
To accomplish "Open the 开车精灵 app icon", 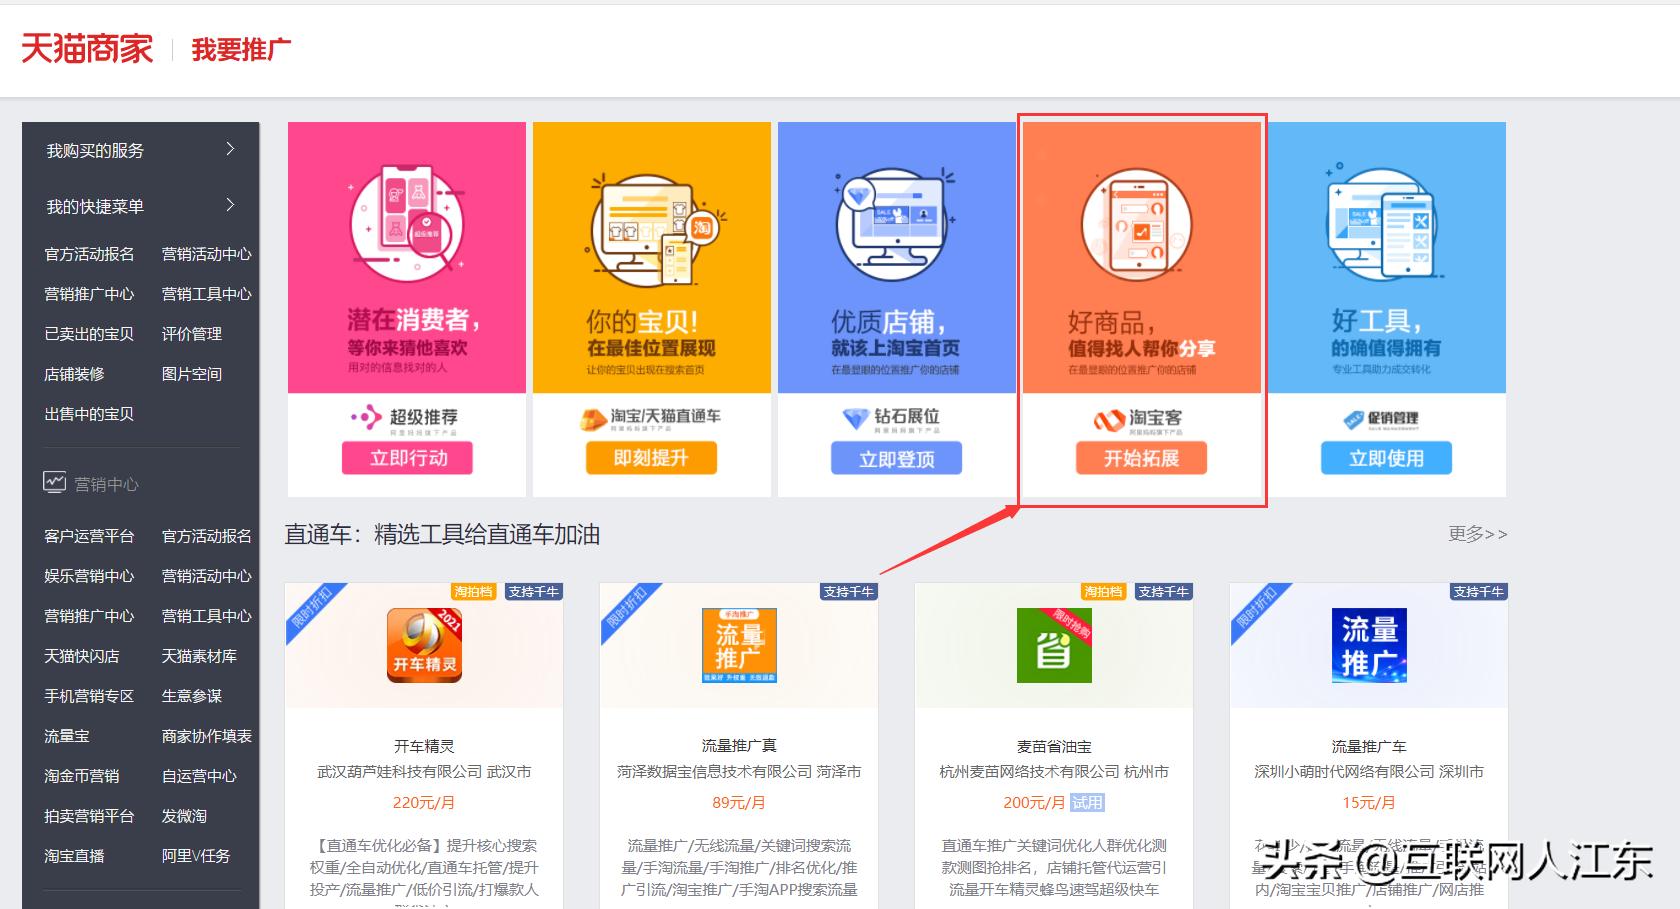I will [423, 645].
